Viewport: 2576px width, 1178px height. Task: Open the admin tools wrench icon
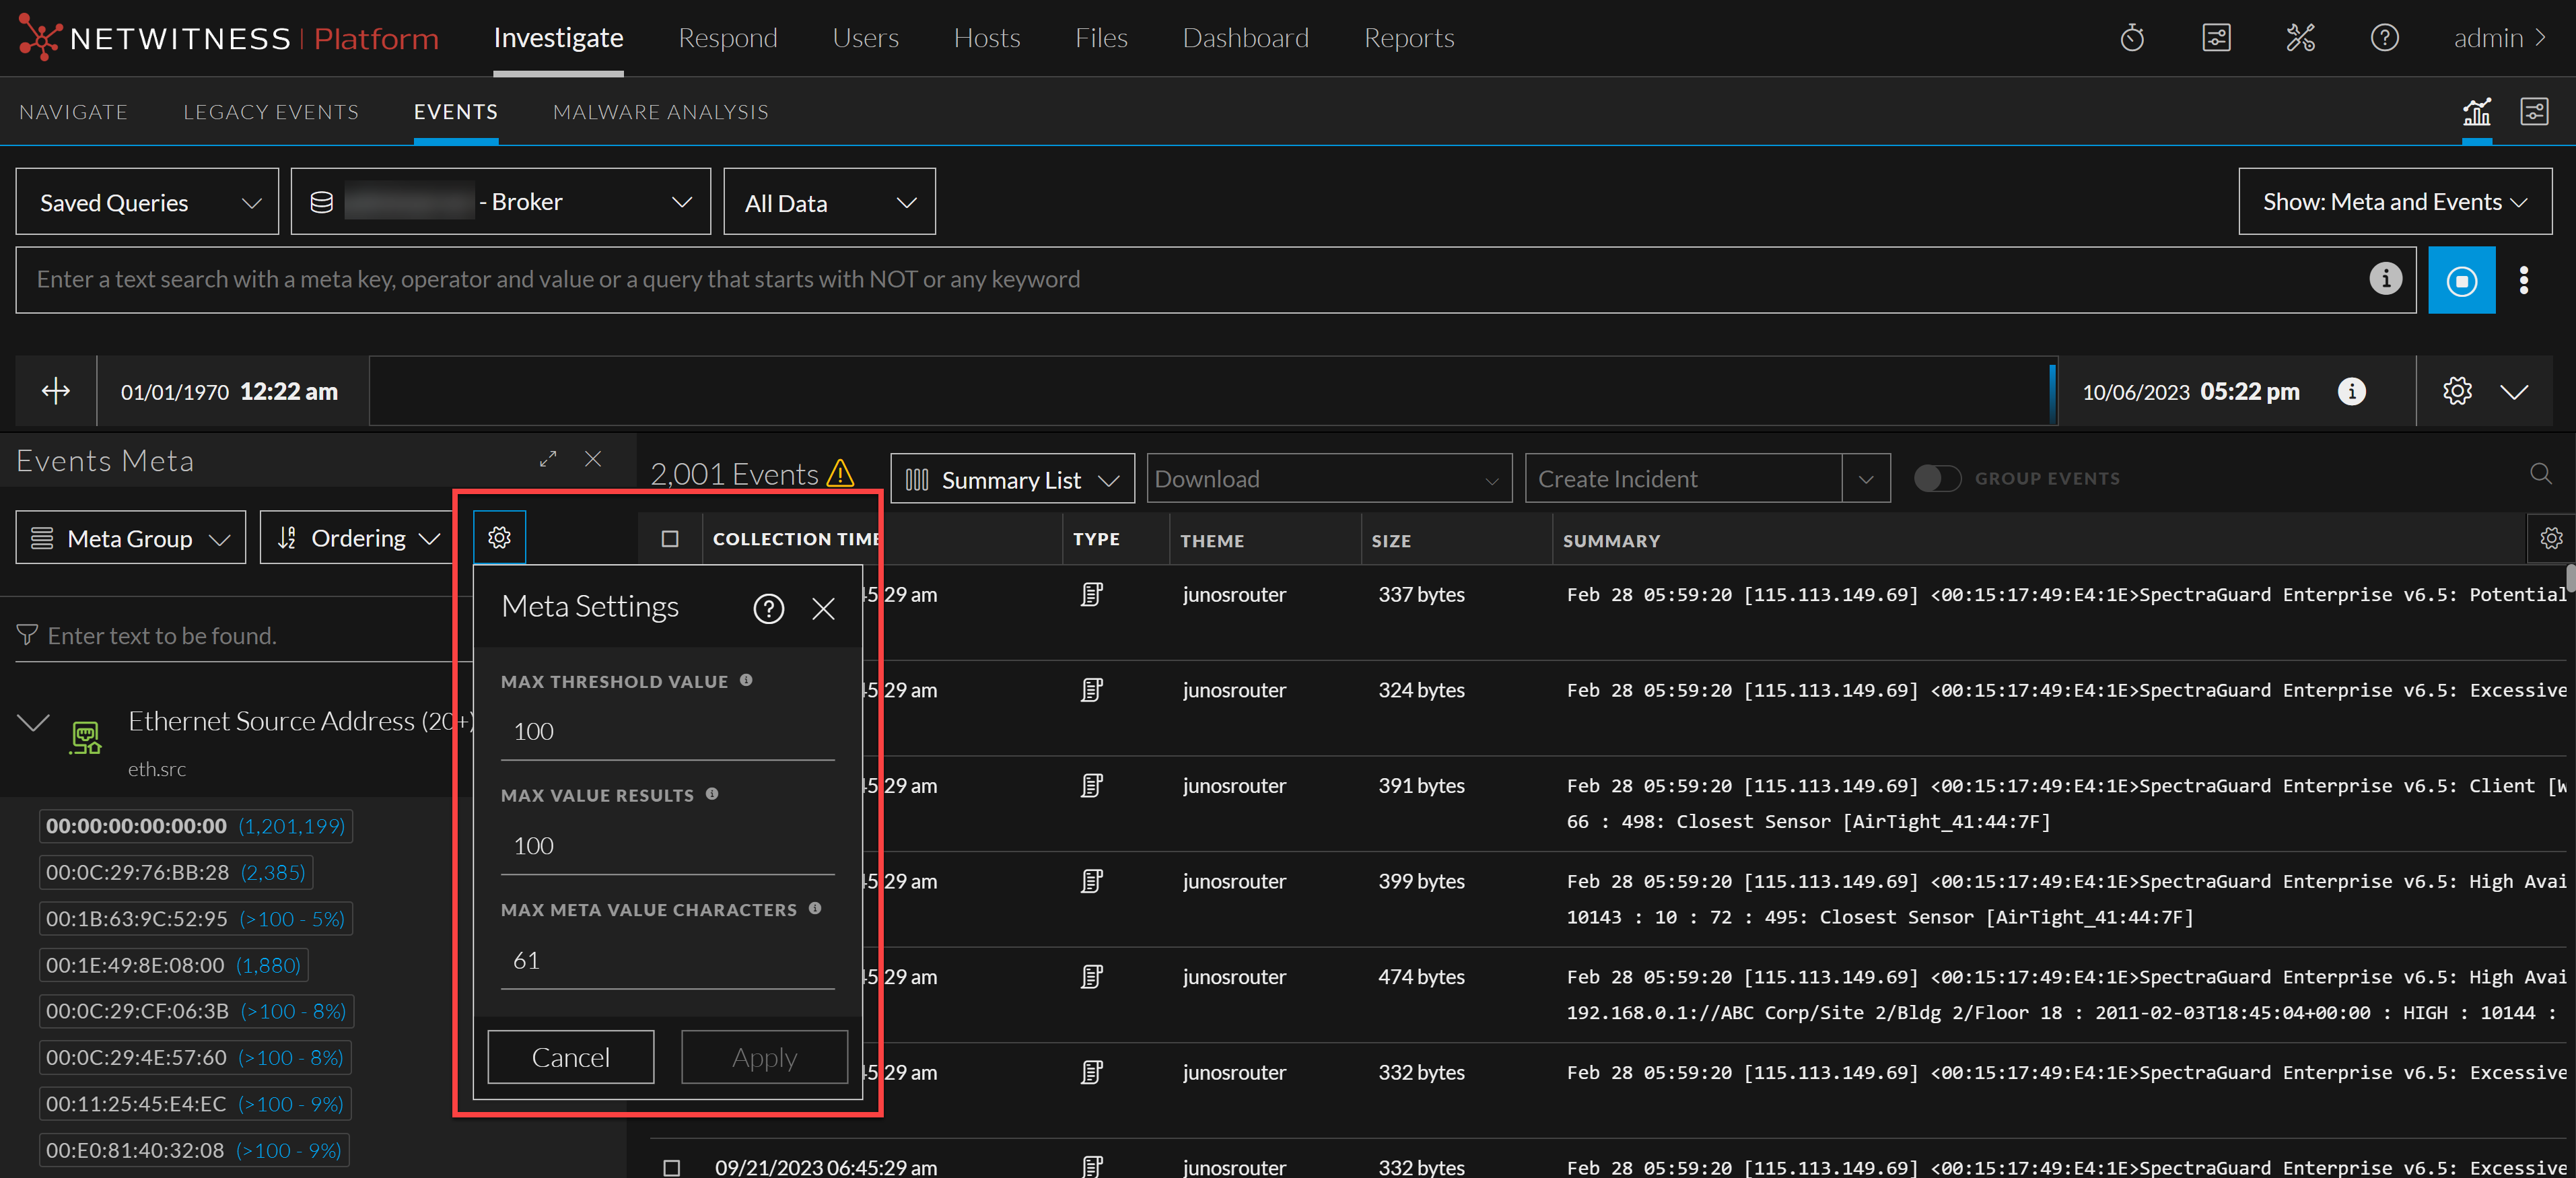(x=2300, y=38)
